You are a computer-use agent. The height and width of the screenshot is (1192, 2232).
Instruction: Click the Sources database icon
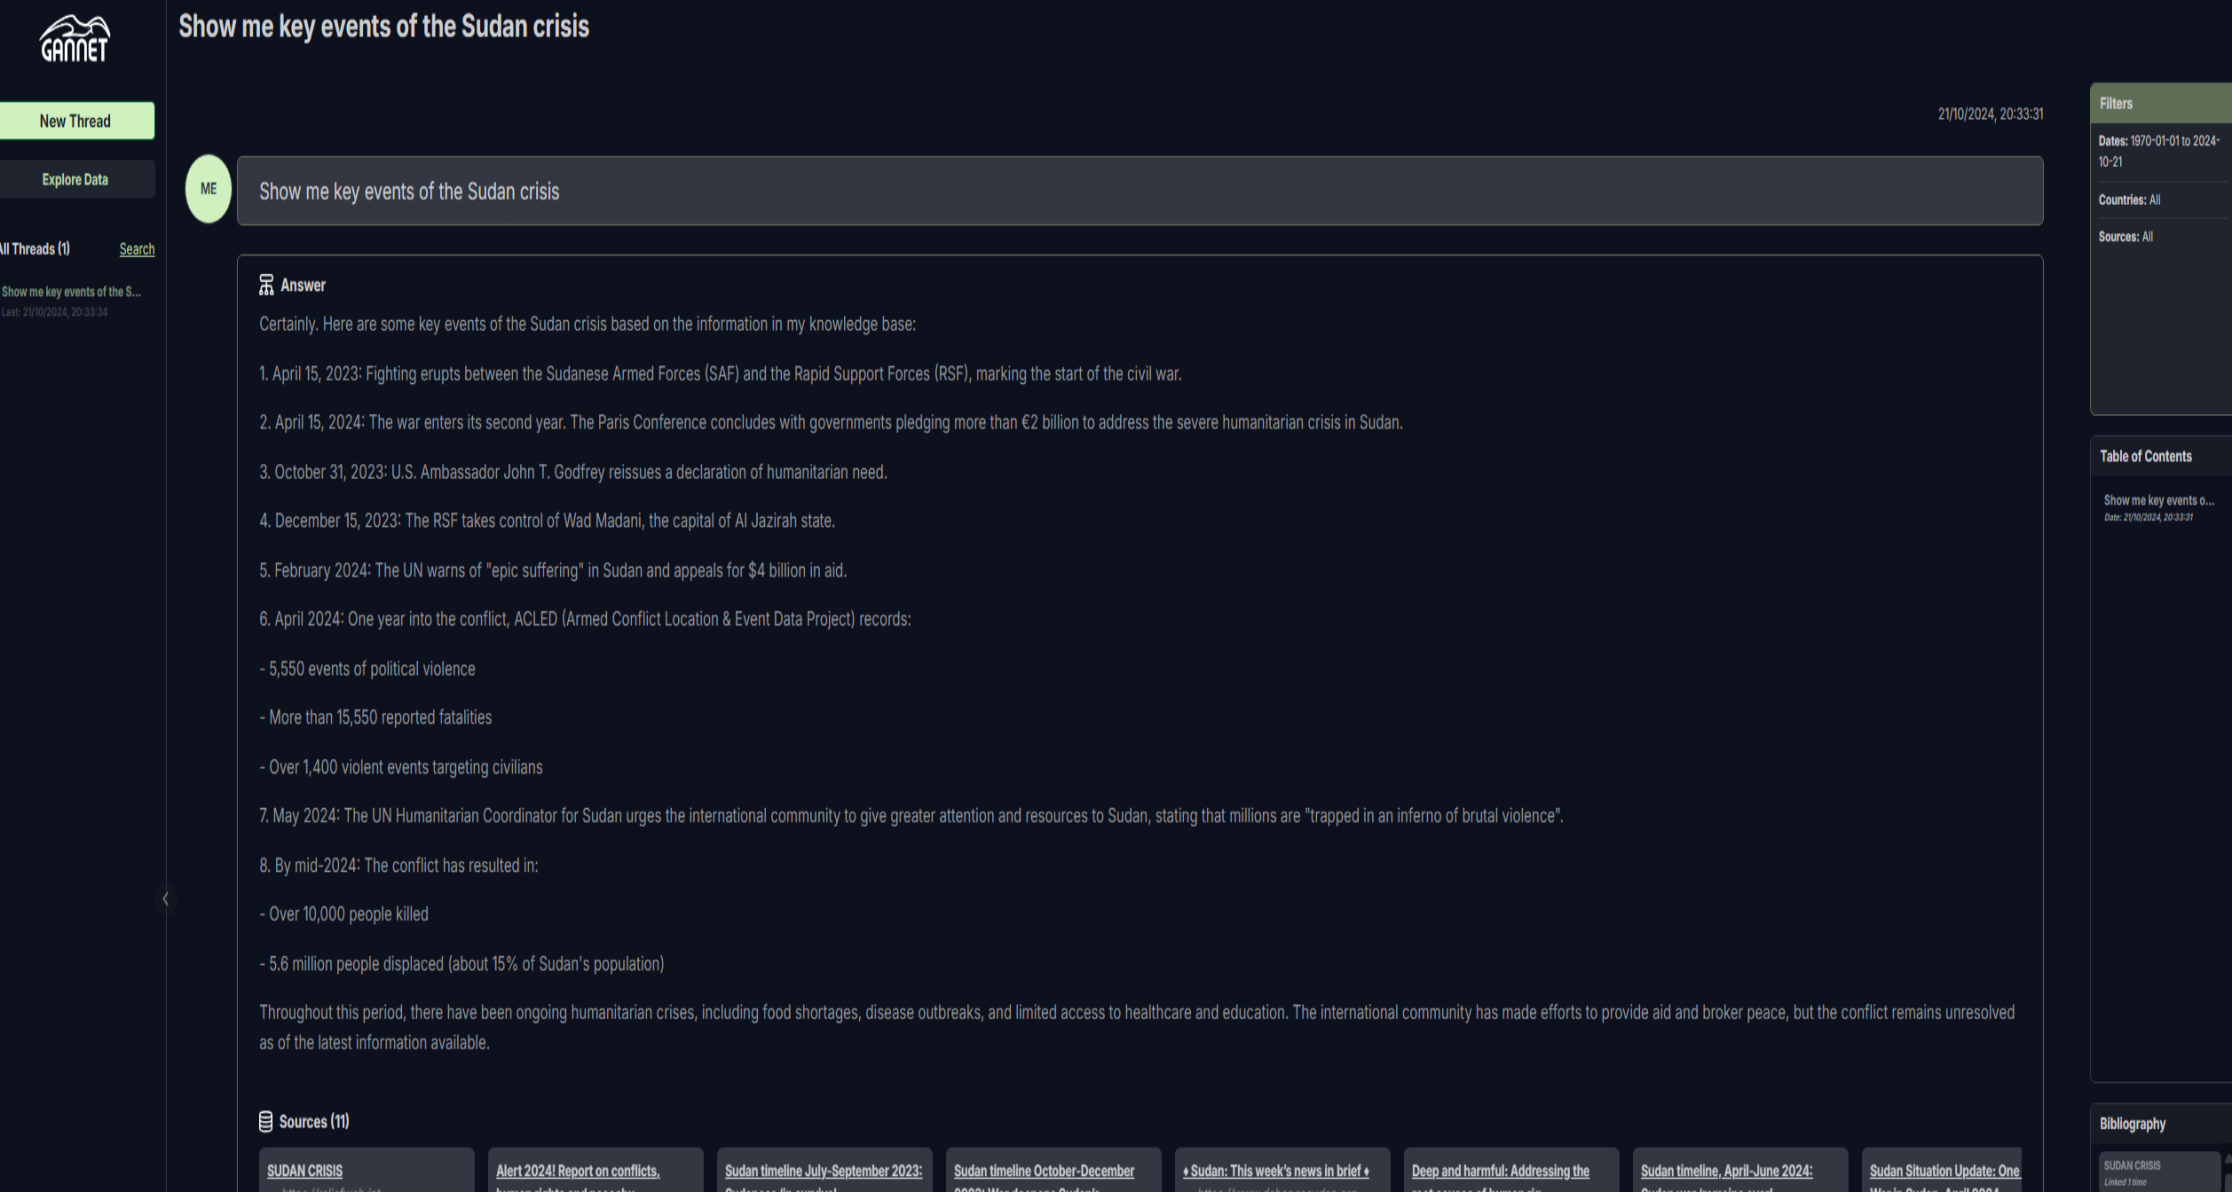[266, 1122]
